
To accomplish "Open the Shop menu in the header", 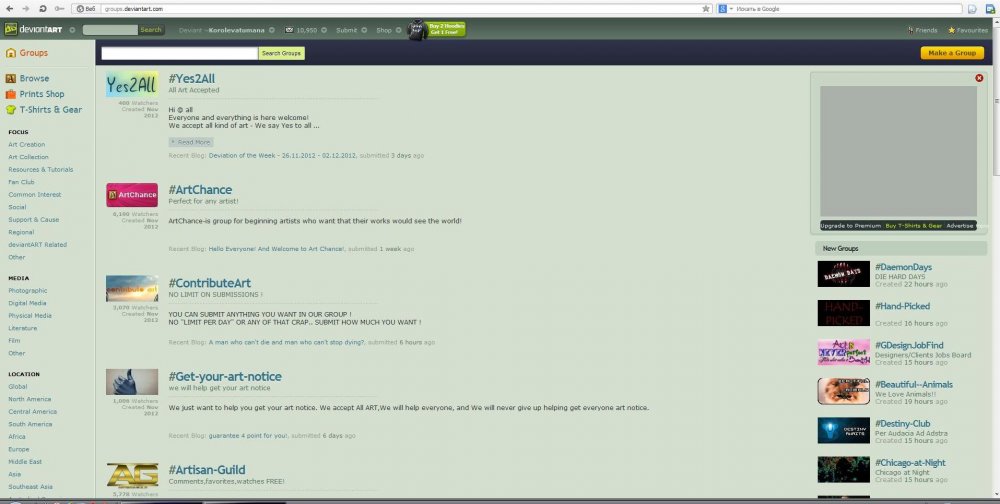I will click(384, 30).
